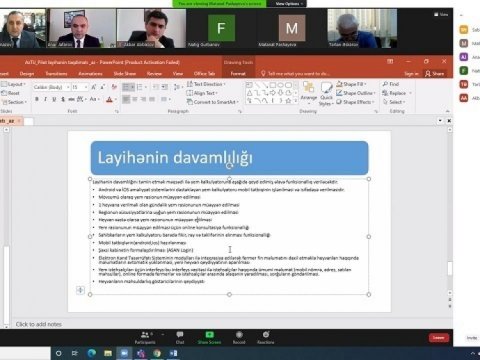Select the oval shape in the gallery

[281, 85]
